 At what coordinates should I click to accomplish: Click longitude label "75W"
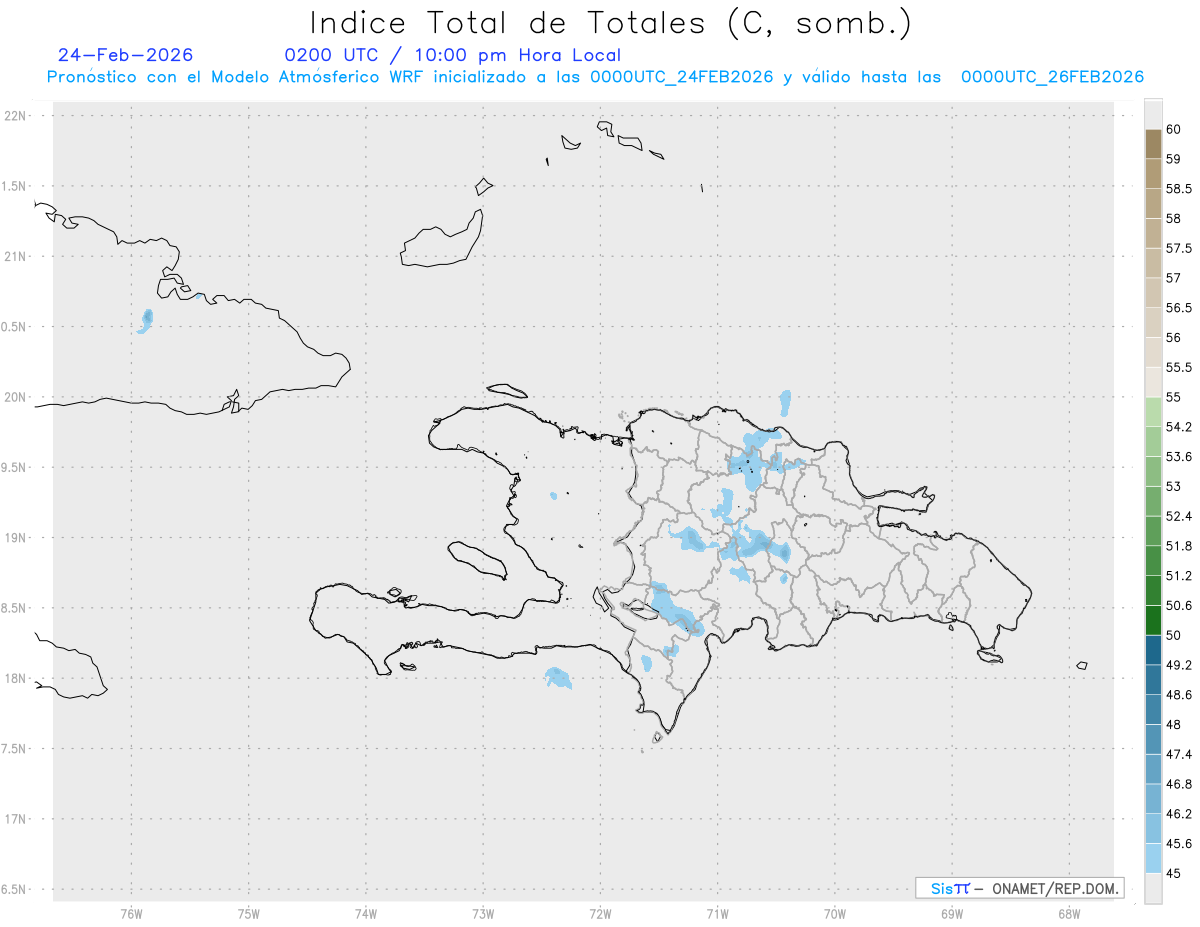(x=248, y=913)
